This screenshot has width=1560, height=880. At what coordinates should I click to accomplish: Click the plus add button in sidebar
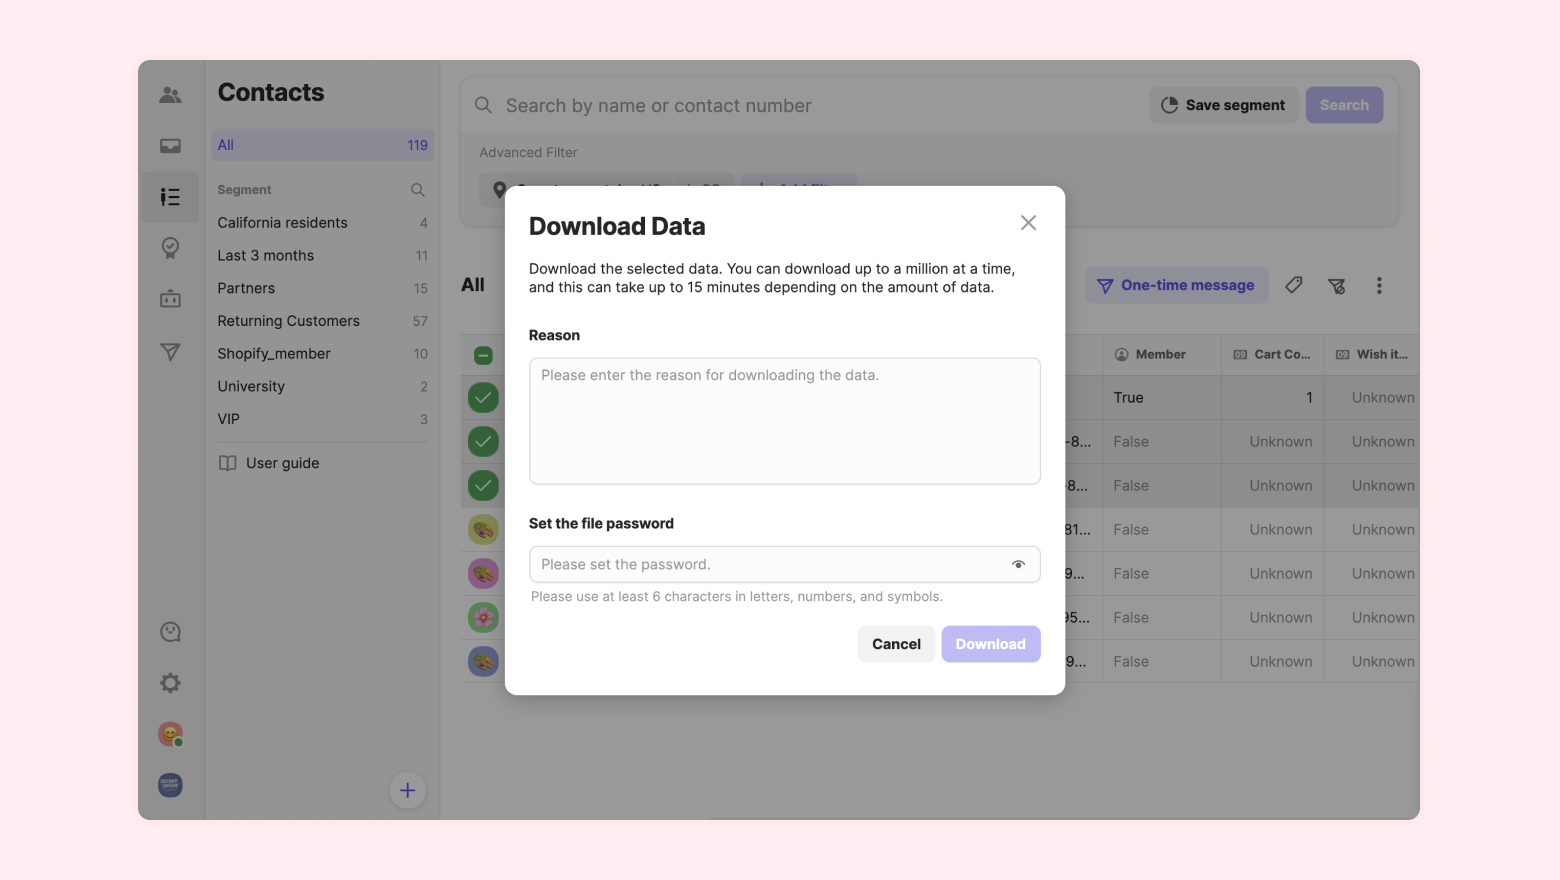(407, 791)
